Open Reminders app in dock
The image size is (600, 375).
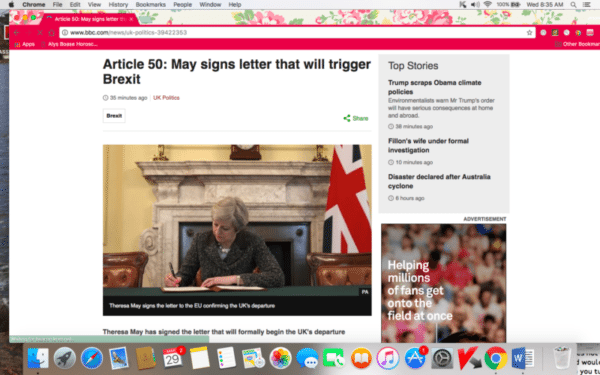(x=226, y=358)
